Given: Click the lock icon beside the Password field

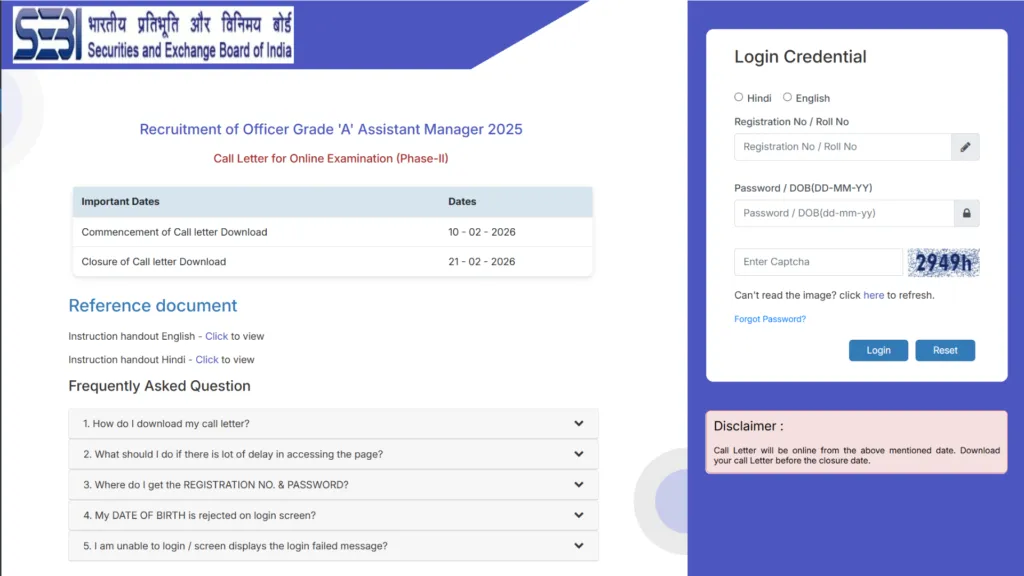Looking at the screenshot, I should pos(966,213).
